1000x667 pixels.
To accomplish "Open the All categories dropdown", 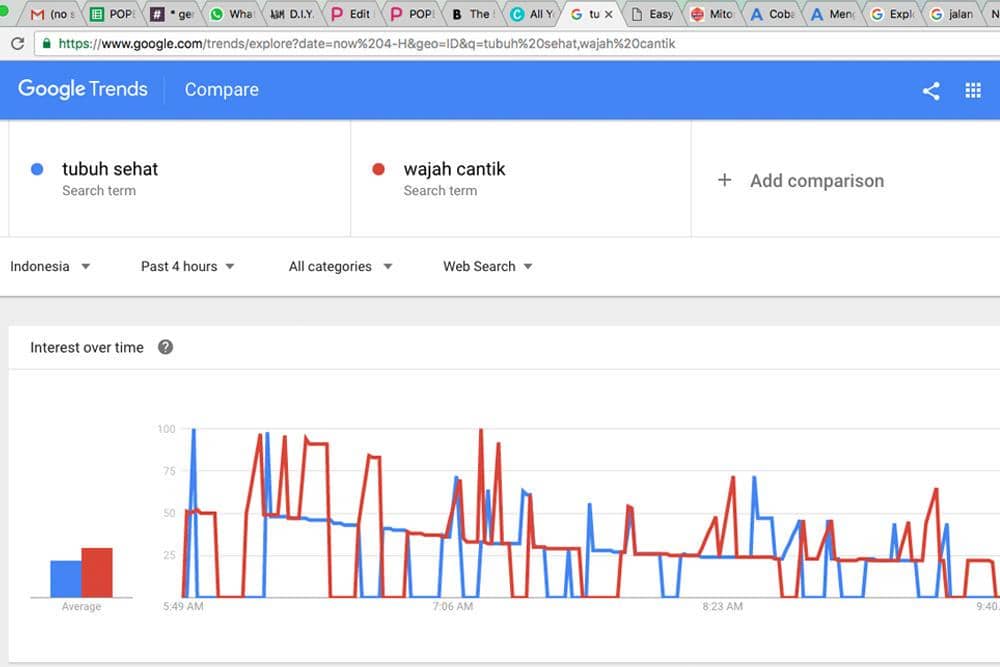I will [340, 266].
